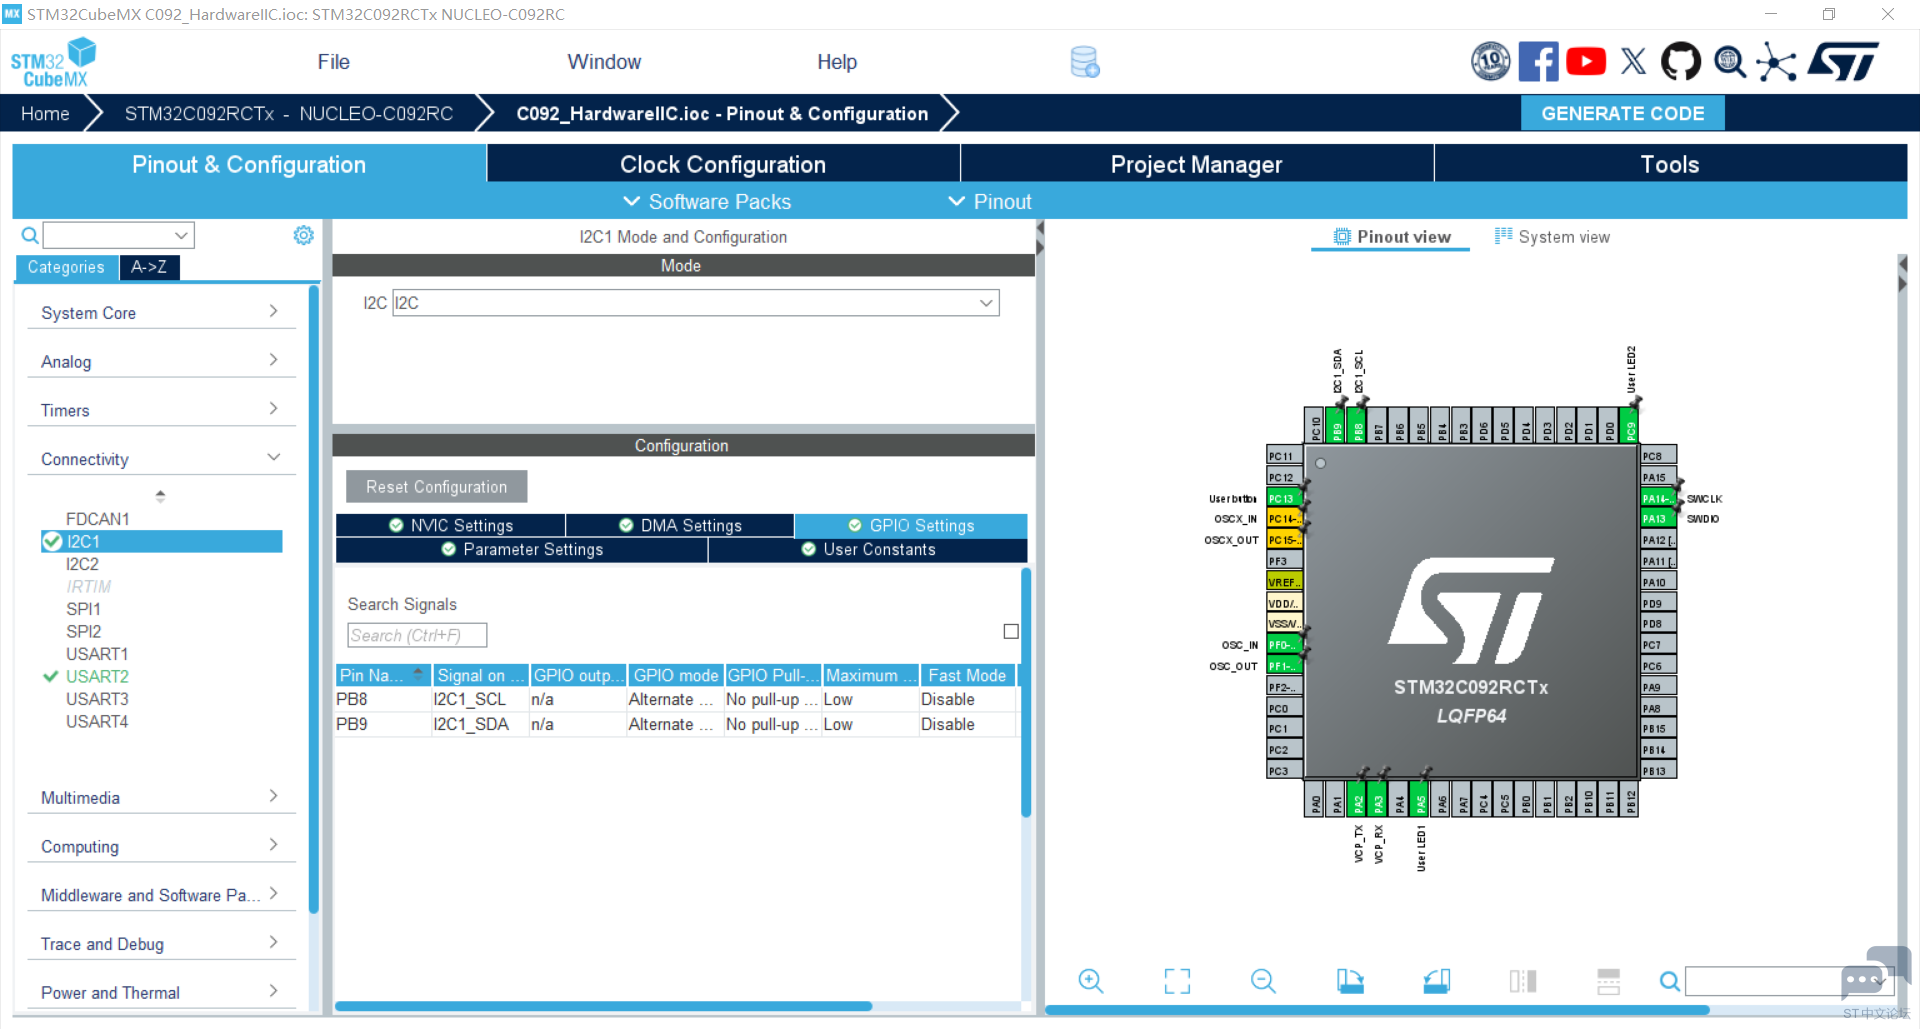Screen dimensions: 1920x1029
Task: Click the category search magnifier icon
Action: point(30,236)
